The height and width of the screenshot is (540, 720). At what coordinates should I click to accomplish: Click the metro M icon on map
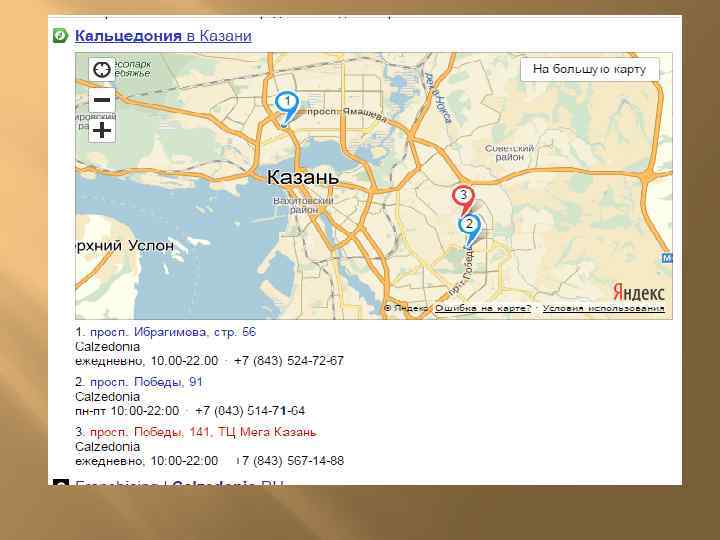tap(667, 258)
